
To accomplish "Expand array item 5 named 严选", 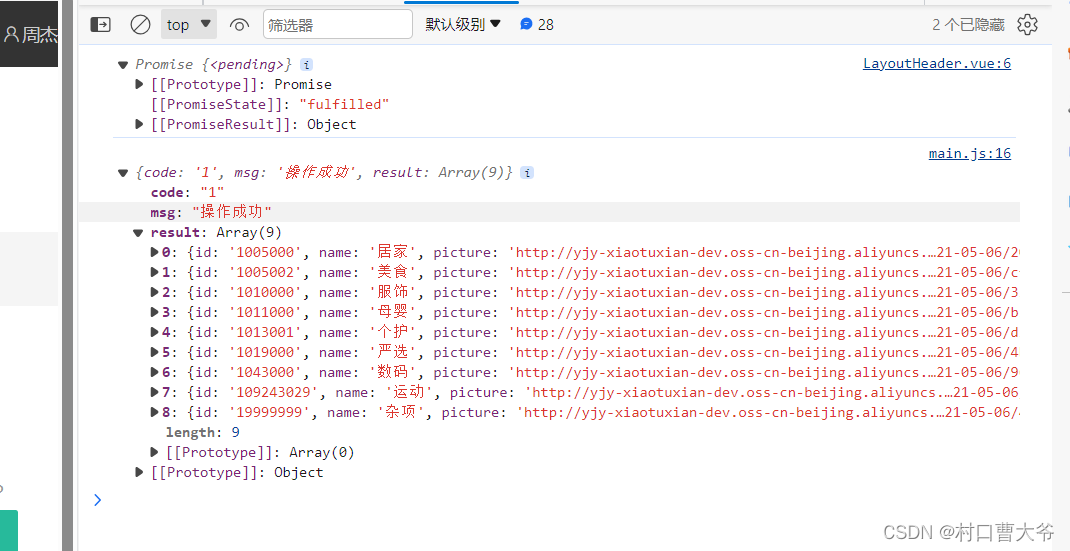I will coord(156,352).
